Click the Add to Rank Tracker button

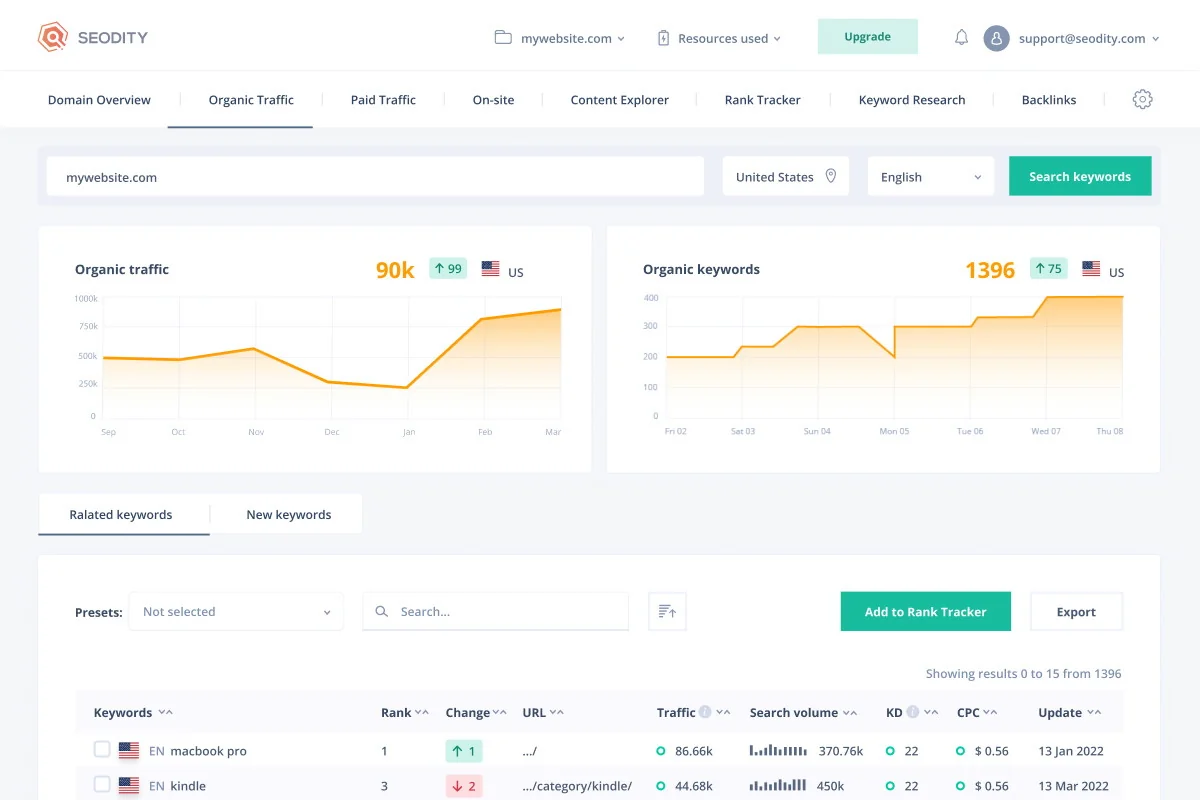point(925,612)
